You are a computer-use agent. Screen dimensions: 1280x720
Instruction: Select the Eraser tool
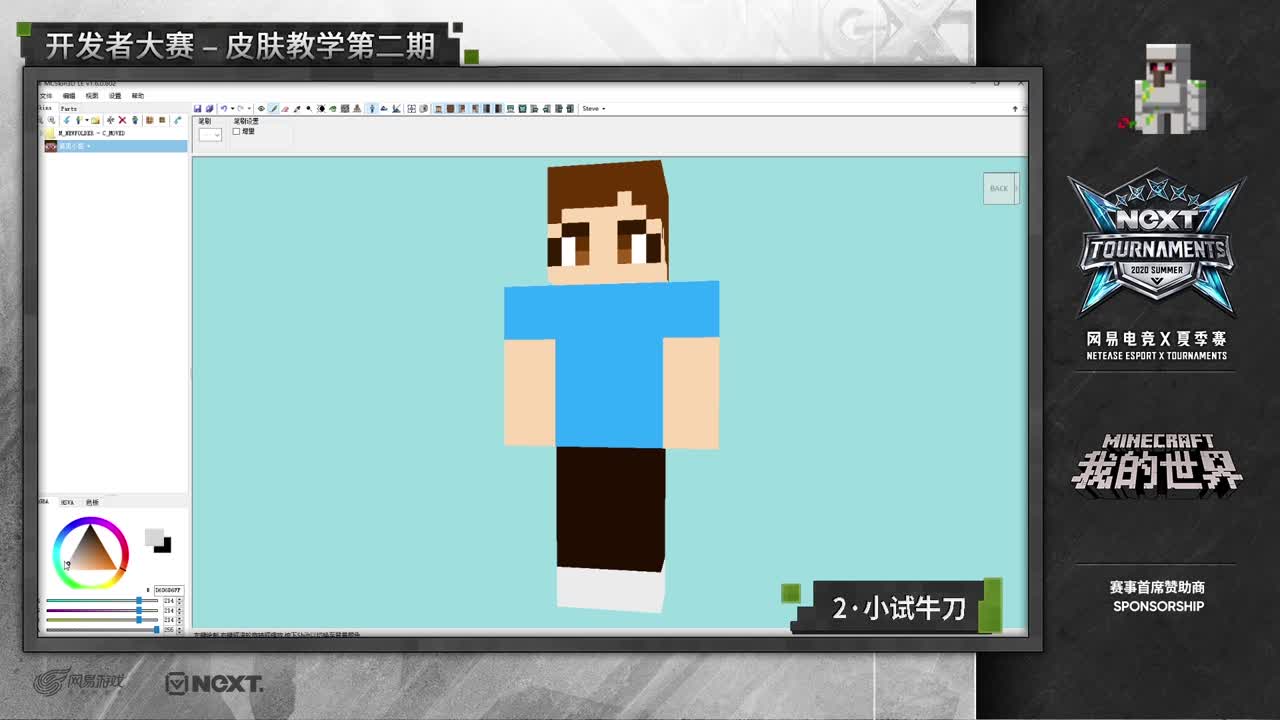(285, 108)
